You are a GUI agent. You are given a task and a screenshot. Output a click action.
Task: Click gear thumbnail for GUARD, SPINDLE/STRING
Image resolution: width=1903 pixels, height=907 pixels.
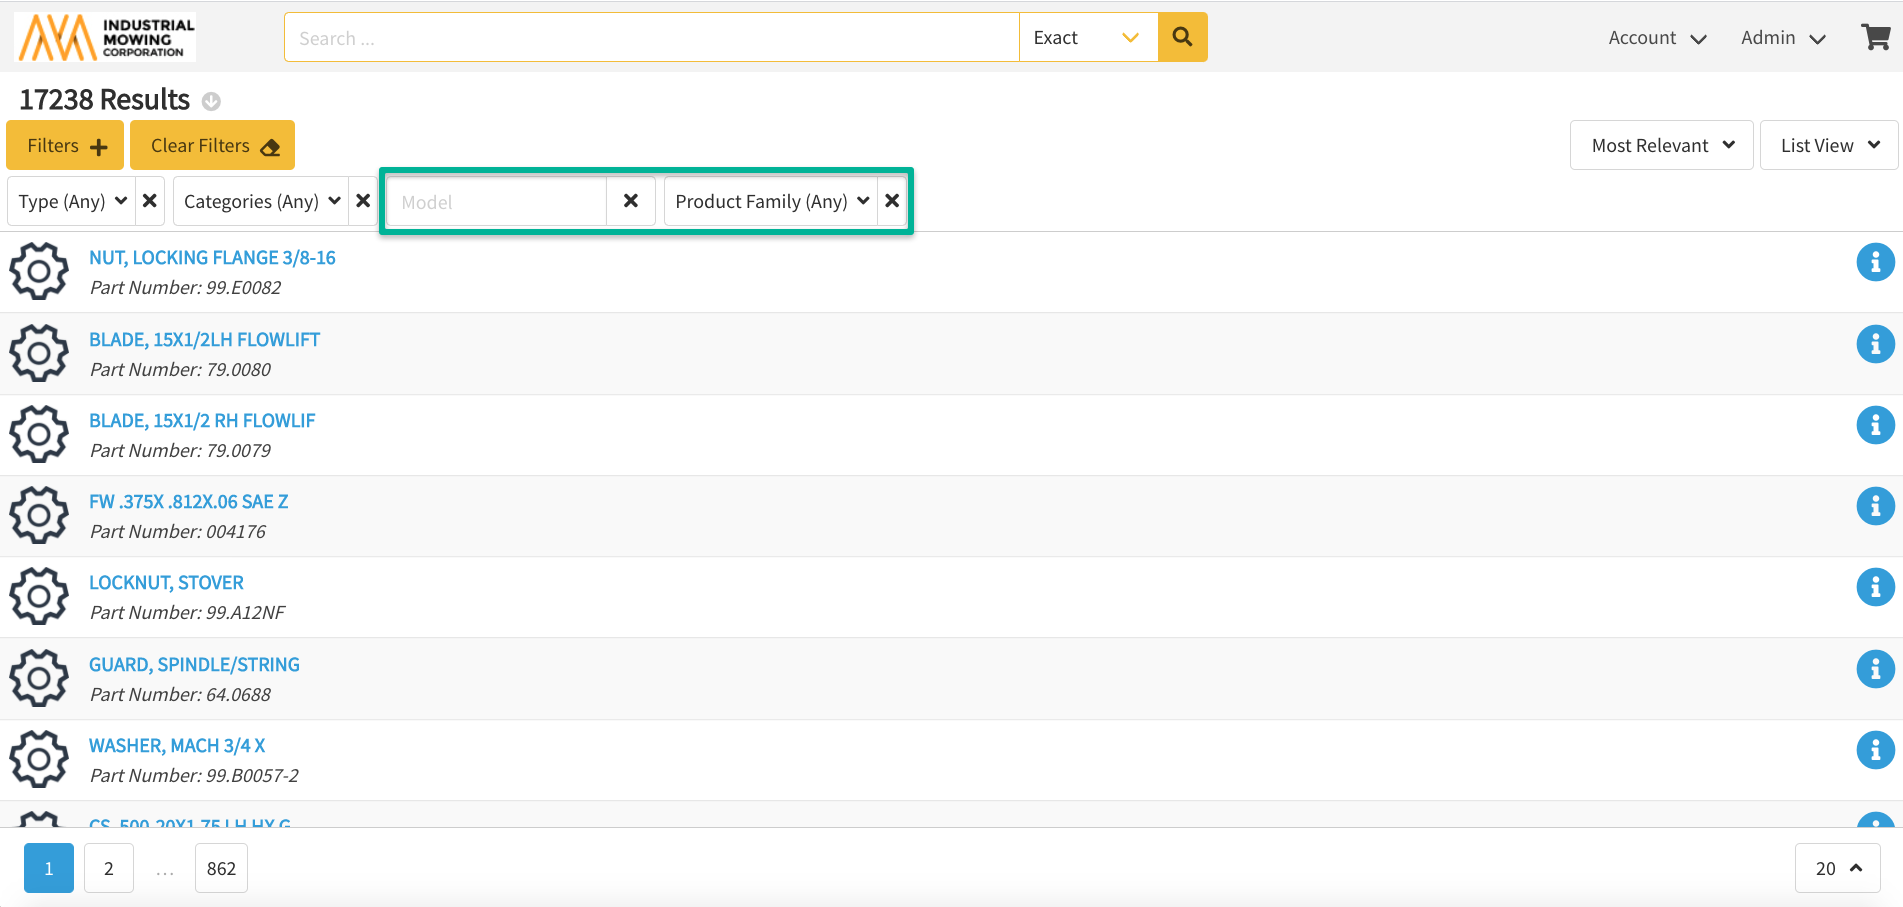(x=39, y=678)
